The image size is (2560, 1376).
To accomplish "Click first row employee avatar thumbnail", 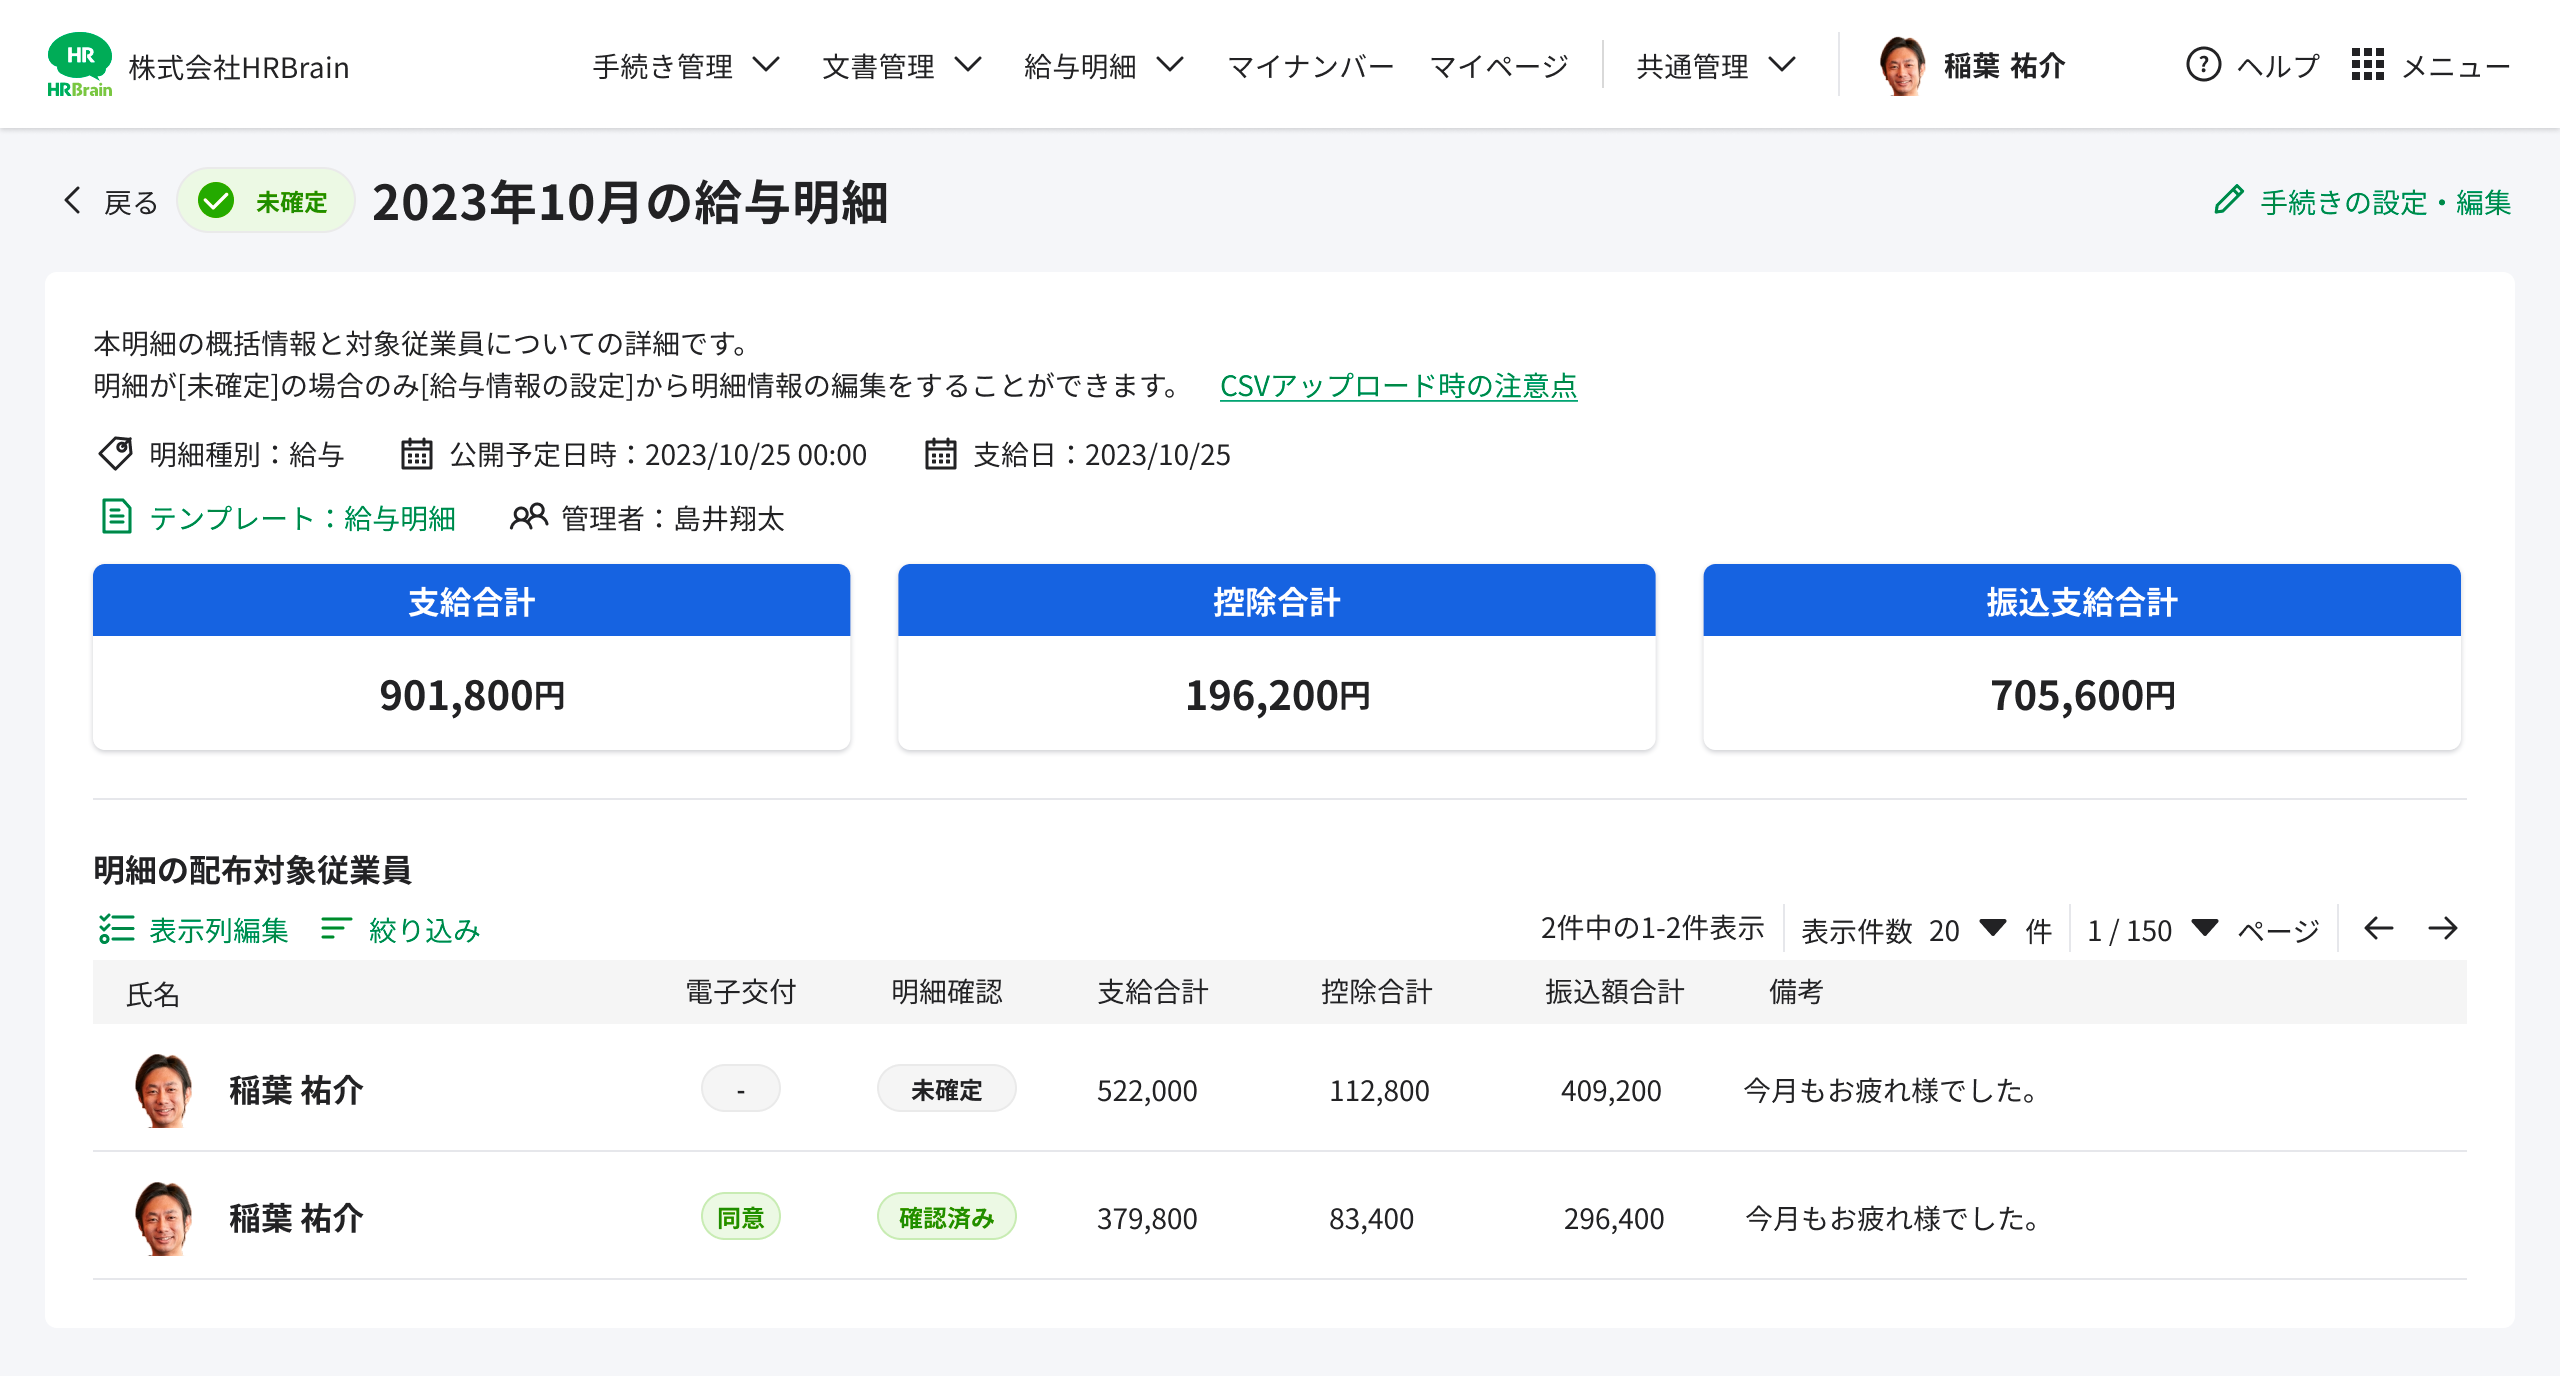I will pyautogui.click(x=163, y=1090).
